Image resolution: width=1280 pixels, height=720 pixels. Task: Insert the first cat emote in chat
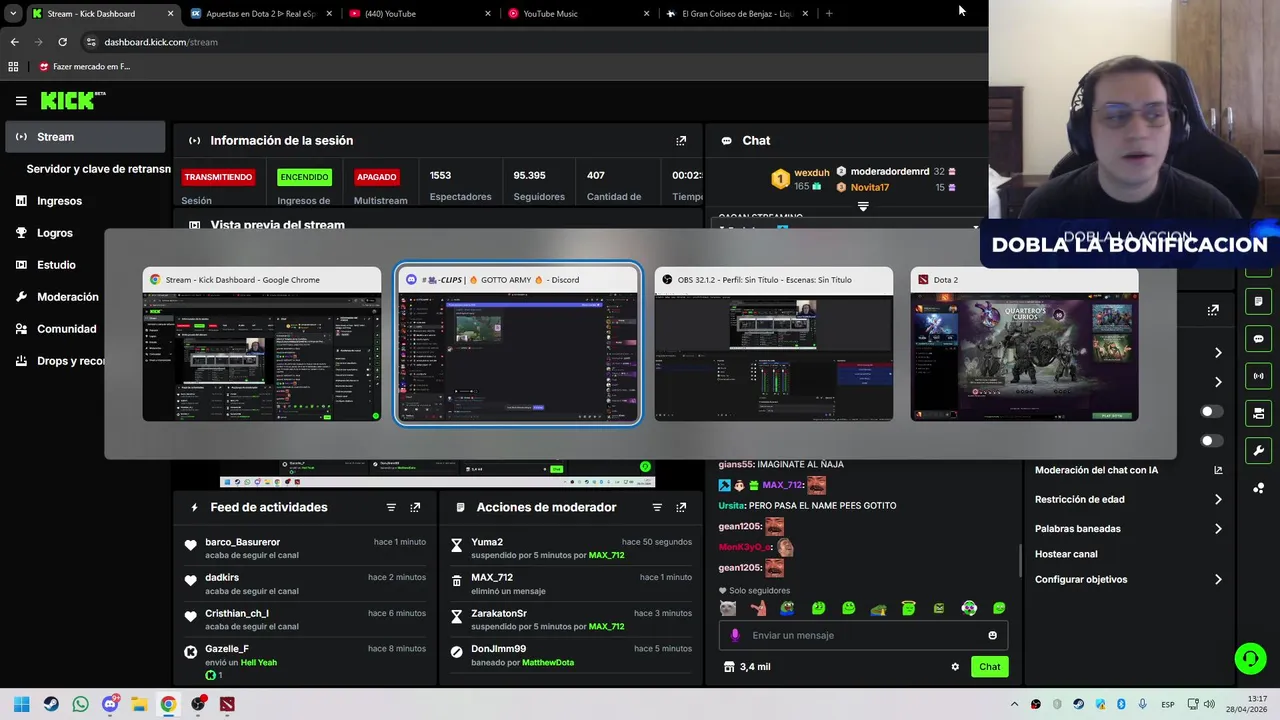tap(728, 608)
